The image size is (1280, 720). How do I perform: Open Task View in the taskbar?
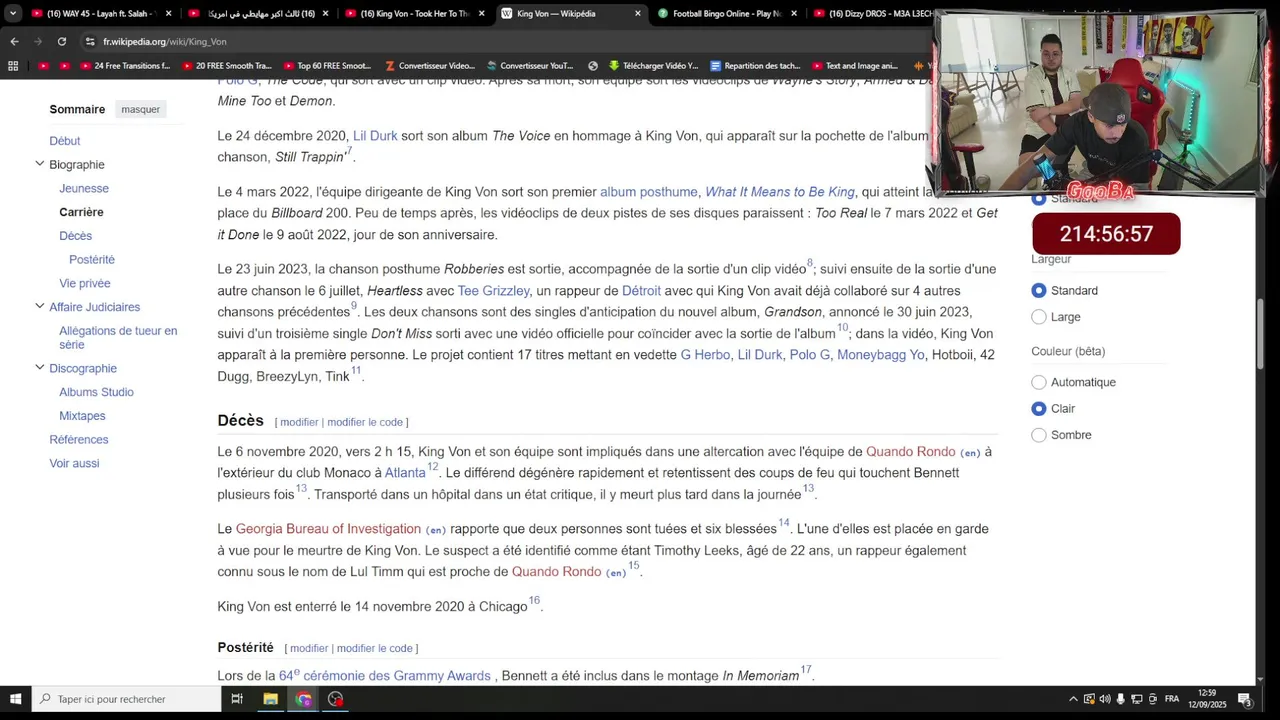(x=237, y=699)
